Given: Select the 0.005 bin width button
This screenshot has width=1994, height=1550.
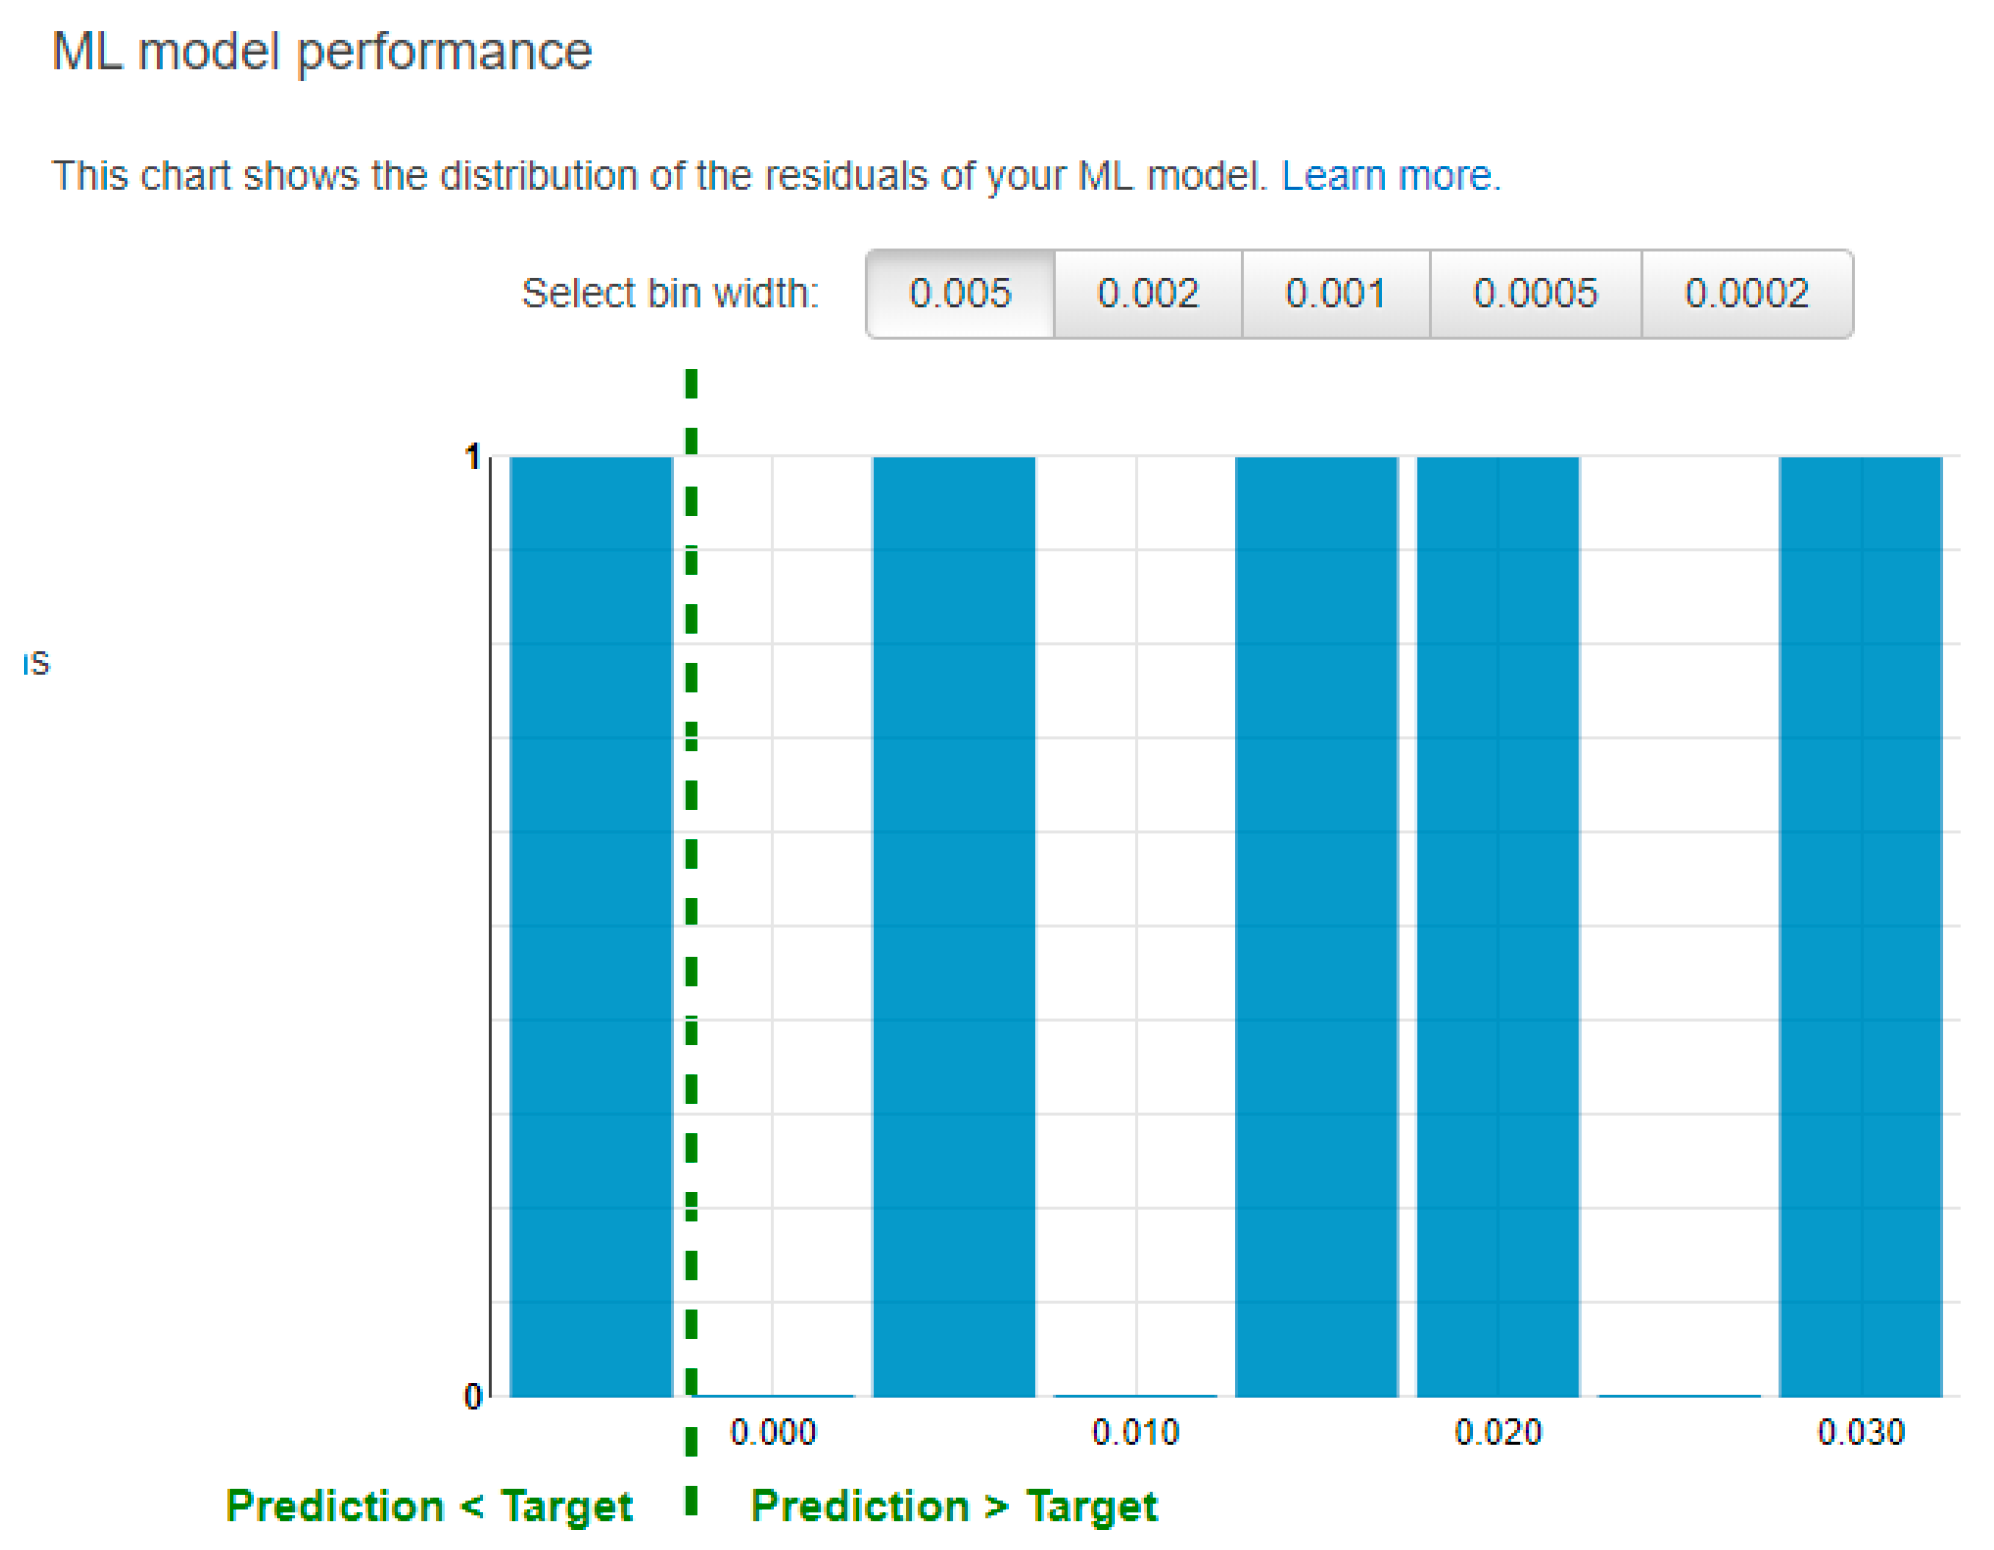Looking at the screenshot, I should tap(959, 294).
